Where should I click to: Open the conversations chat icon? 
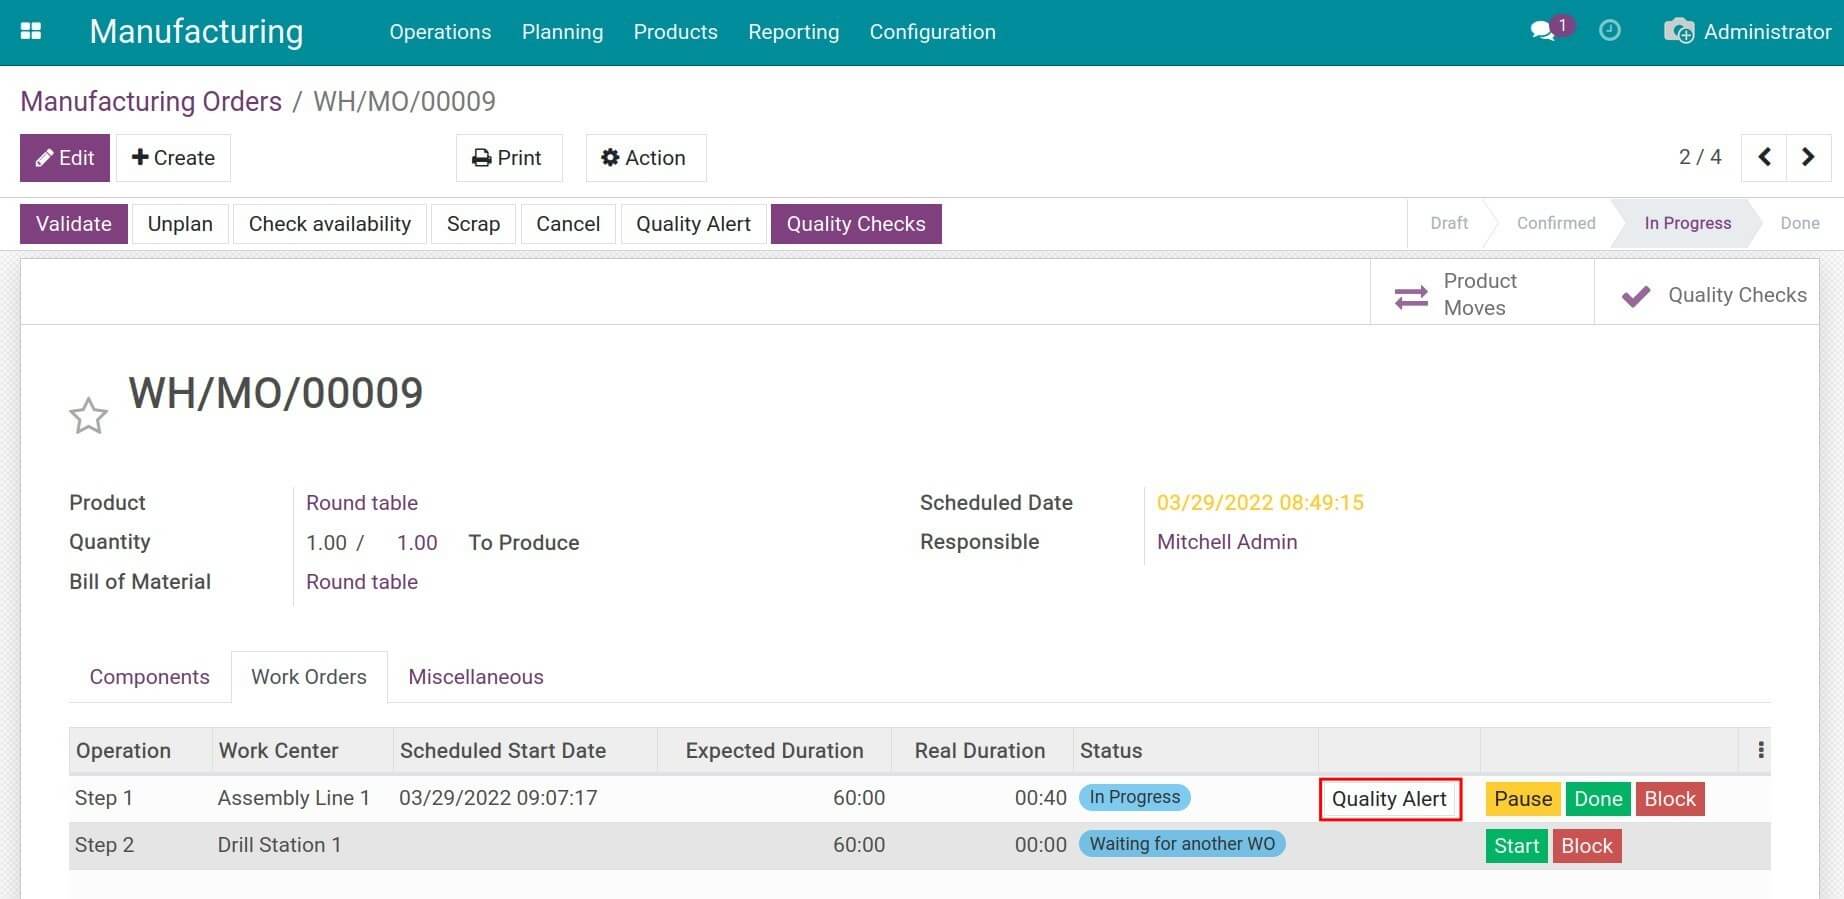[1543, 31]
